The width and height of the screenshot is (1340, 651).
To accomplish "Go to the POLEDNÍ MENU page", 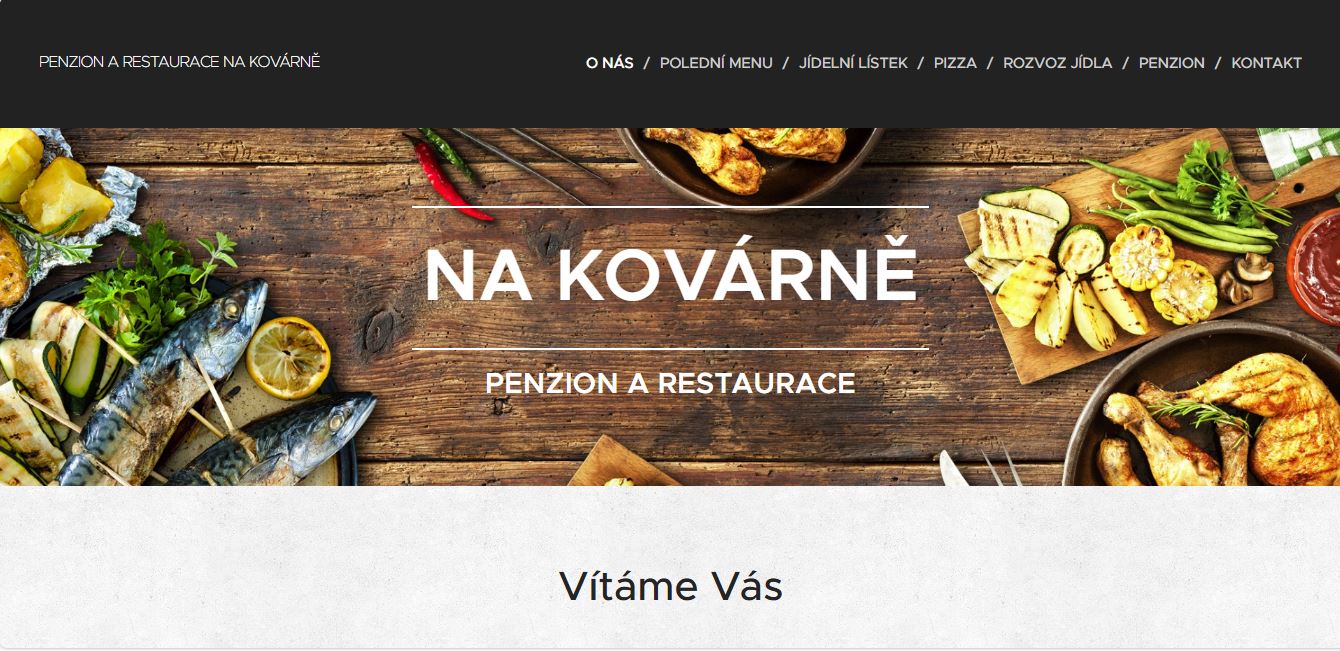I will [716, 63].
